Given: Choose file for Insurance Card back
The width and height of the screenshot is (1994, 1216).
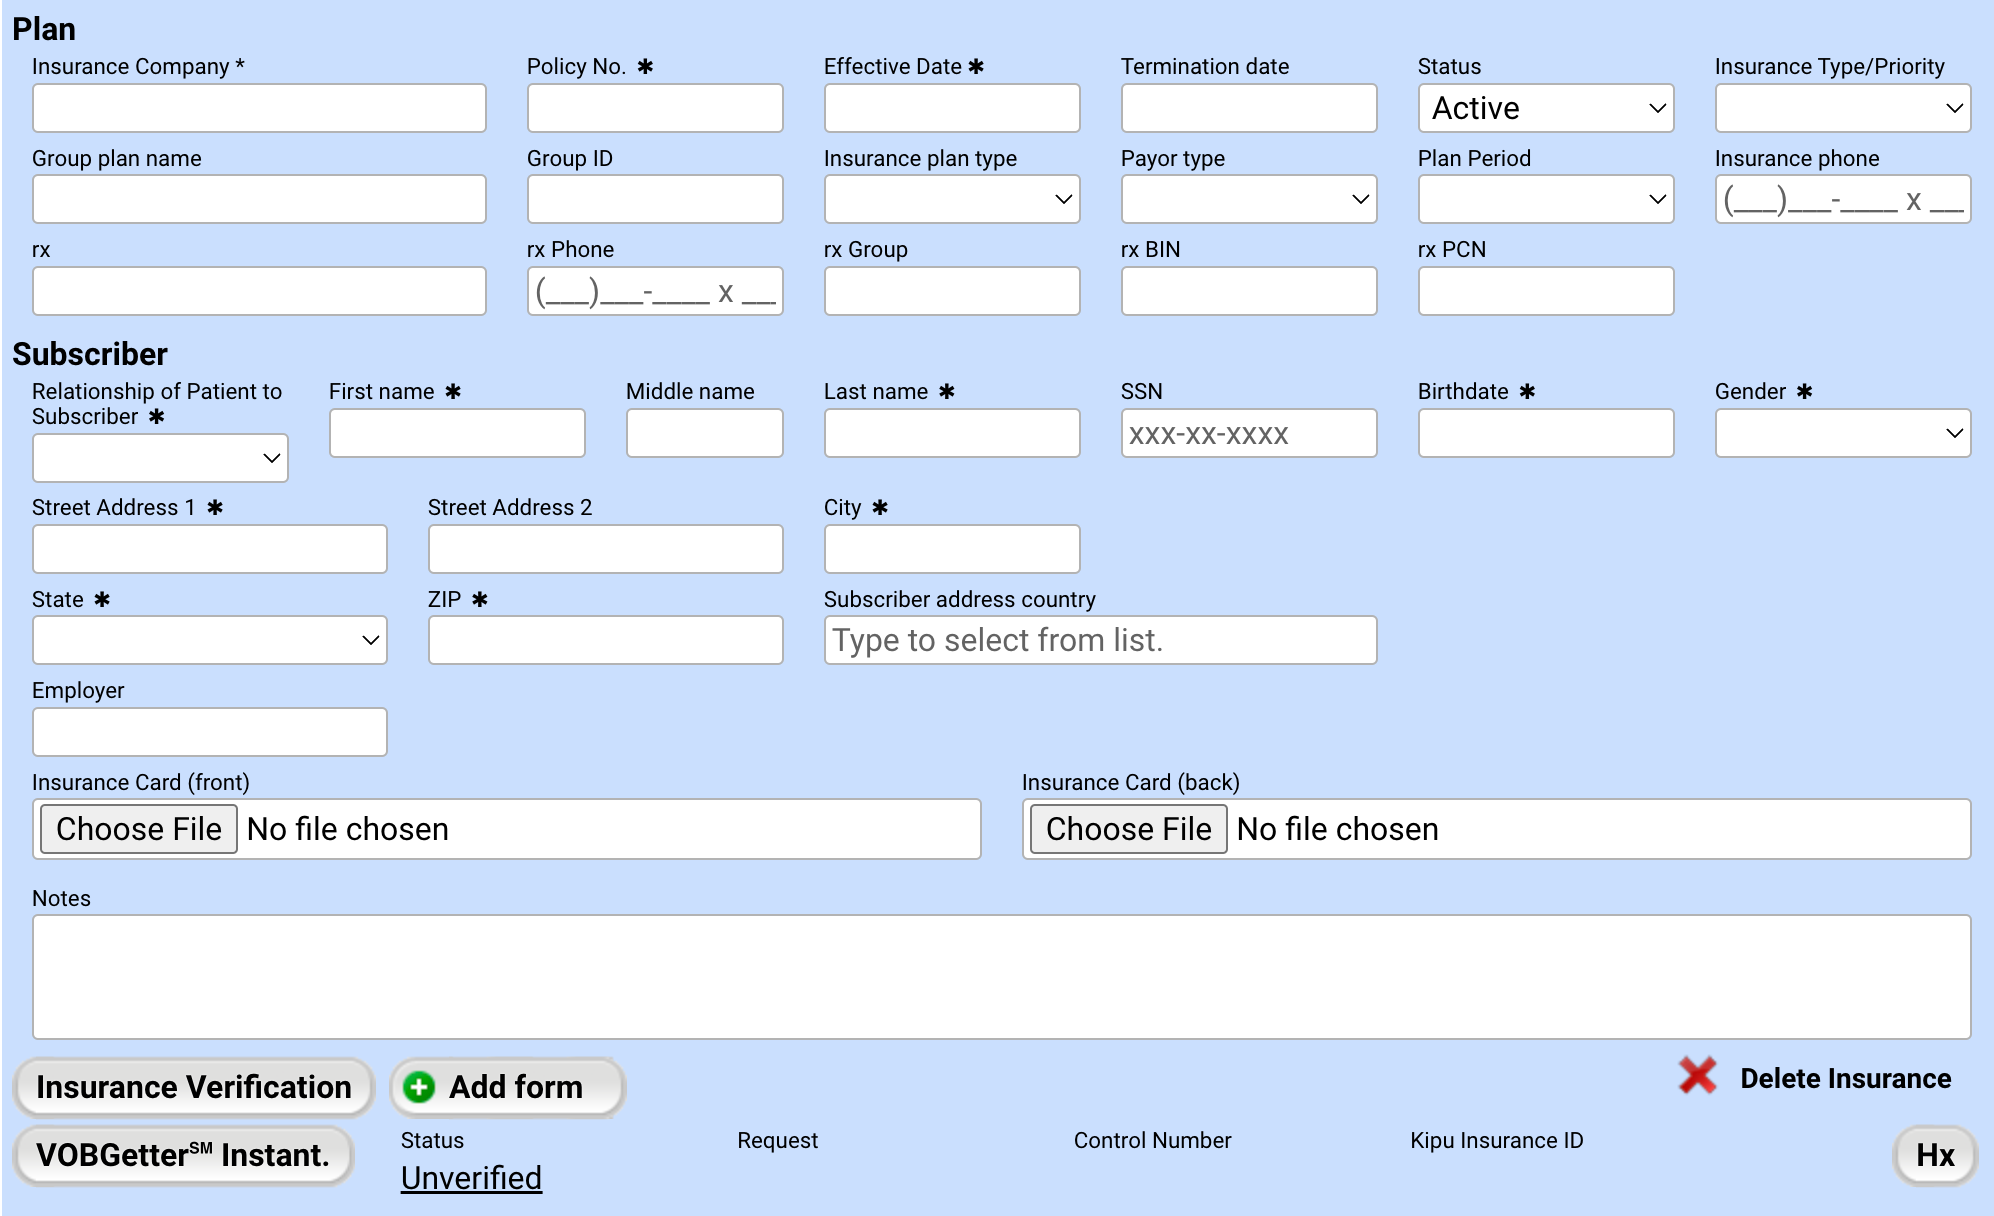Looking at the screenshot, I should (1128, 829).
